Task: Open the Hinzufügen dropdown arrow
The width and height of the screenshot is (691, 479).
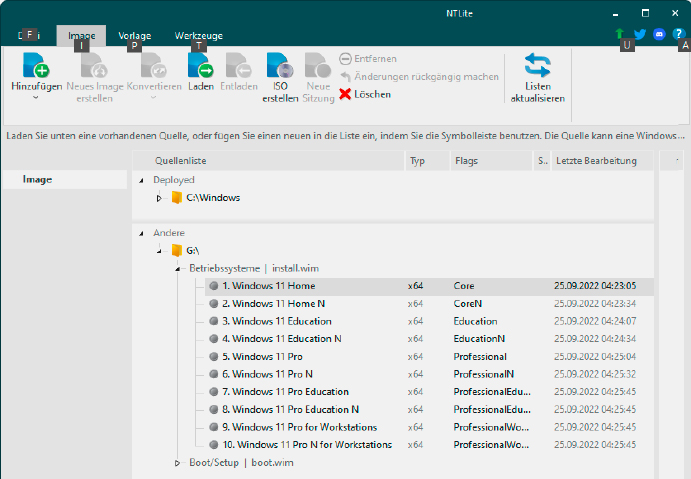Action: click(36, 97)
